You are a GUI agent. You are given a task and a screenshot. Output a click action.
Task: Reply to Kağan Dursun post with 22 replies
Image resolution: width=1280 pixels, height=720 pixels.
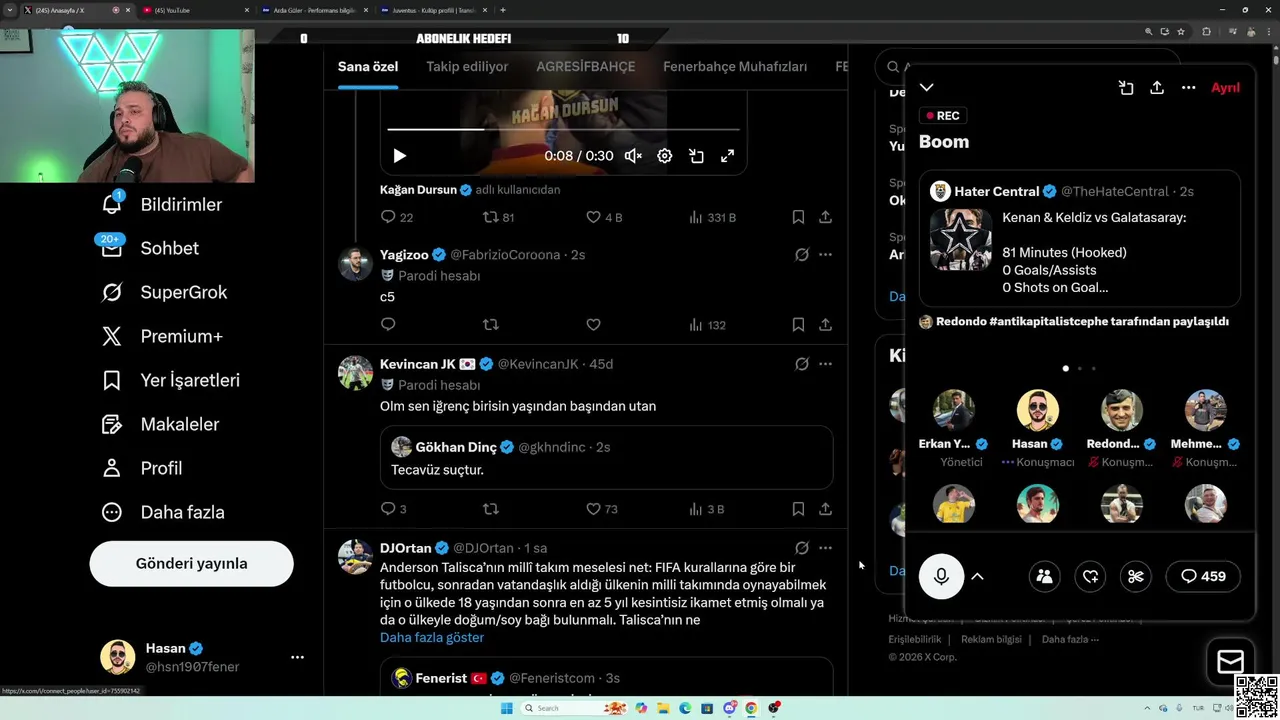tap(397, 217)
